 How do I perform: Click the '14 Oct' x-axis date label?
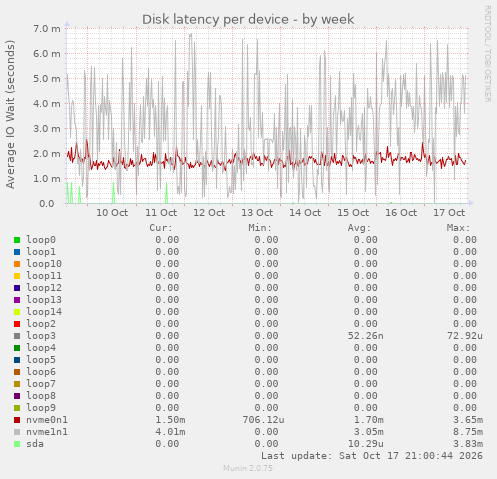pyautogui.click(x=305, y=213)
